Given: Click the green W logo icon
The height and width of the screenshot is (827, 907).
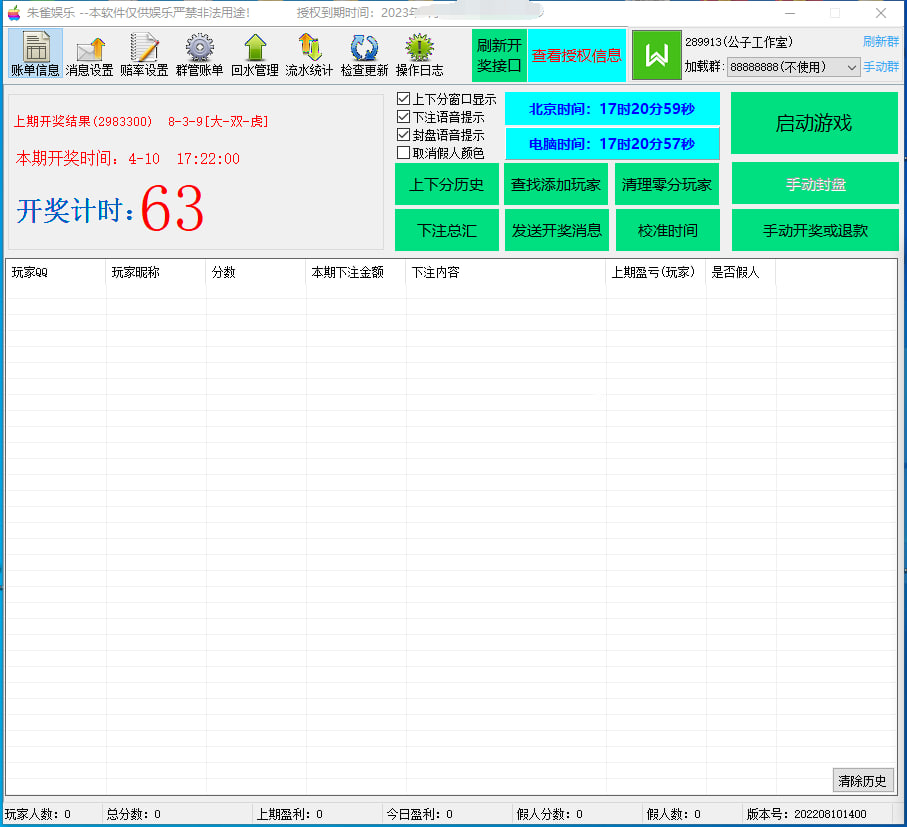Looking at the screenshot, I should pos(656,55).
